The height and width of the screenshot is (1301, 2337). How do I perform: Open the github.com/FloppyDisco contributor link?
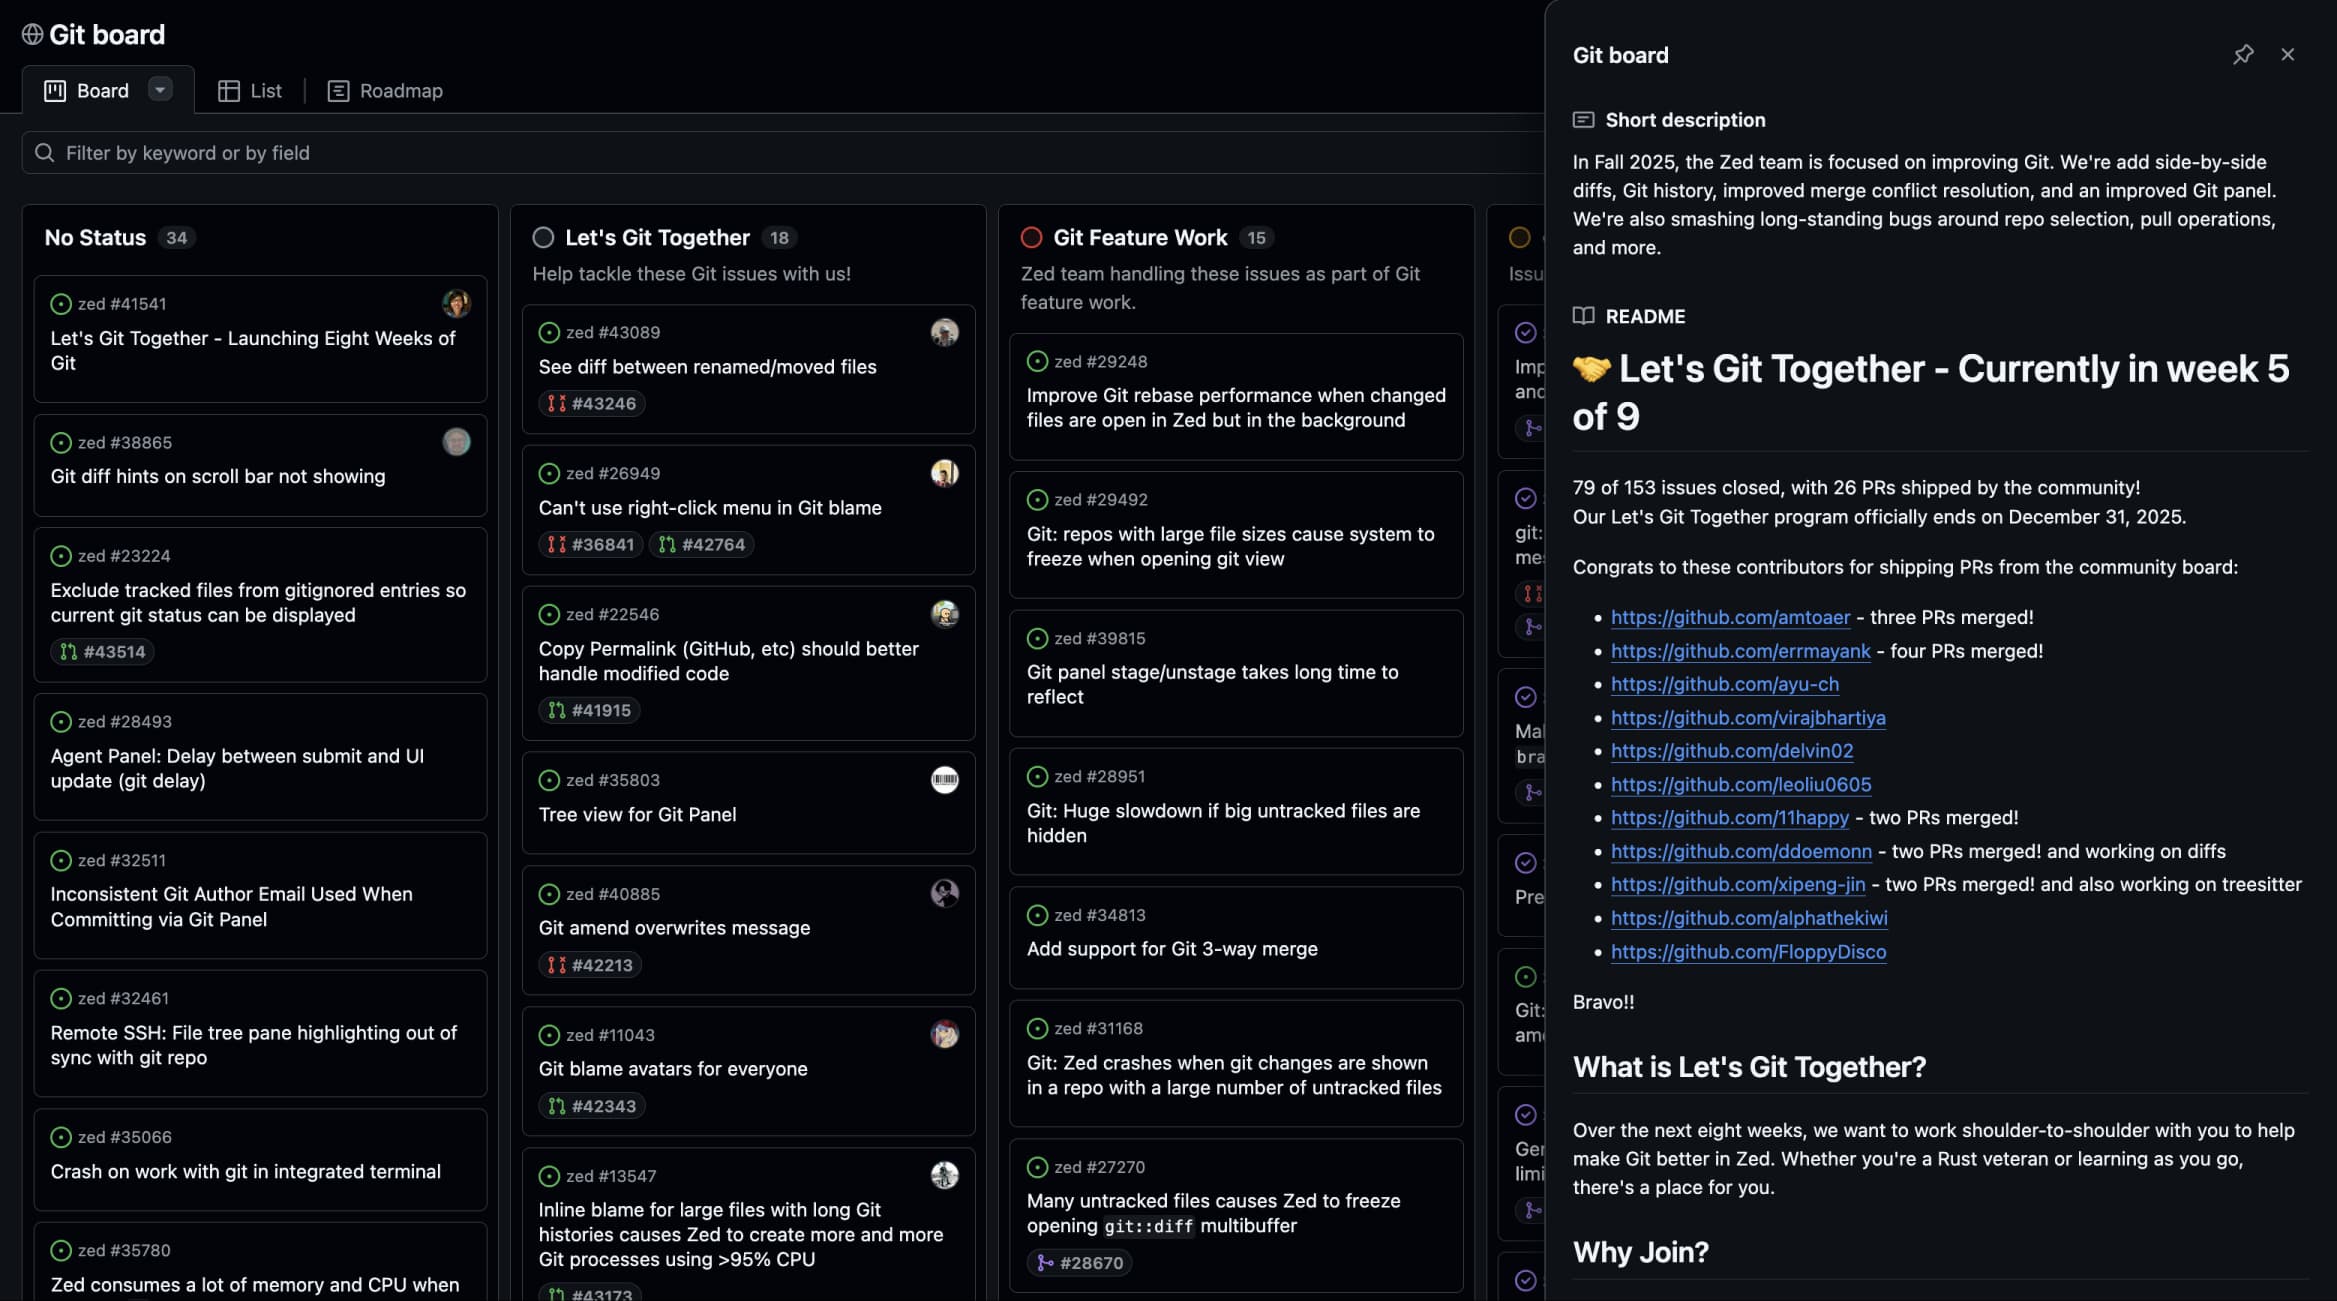[1748, 951]
